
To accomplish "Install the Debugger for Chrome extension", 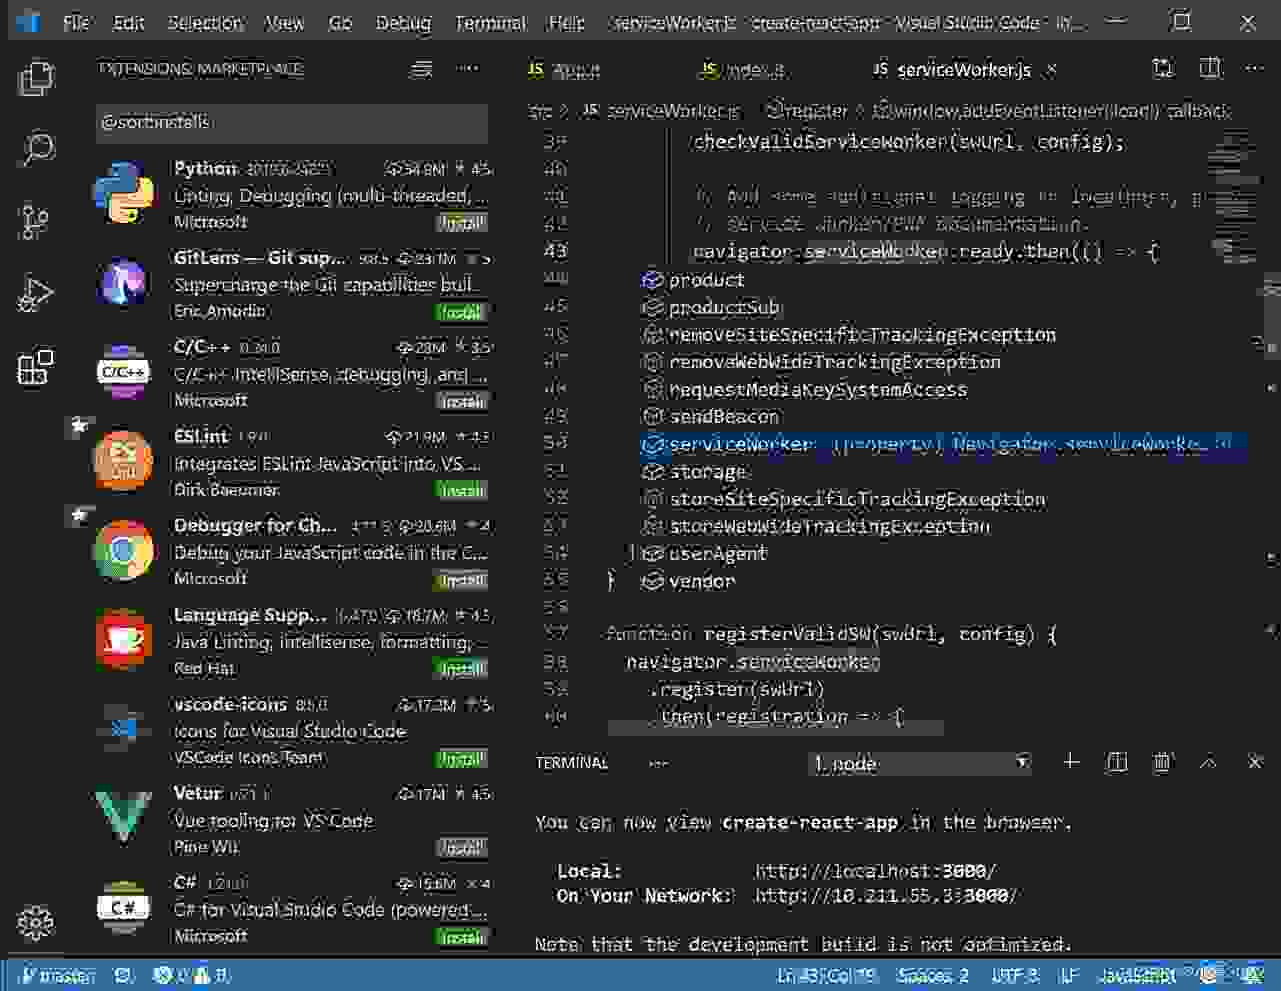I will (462, 579).
